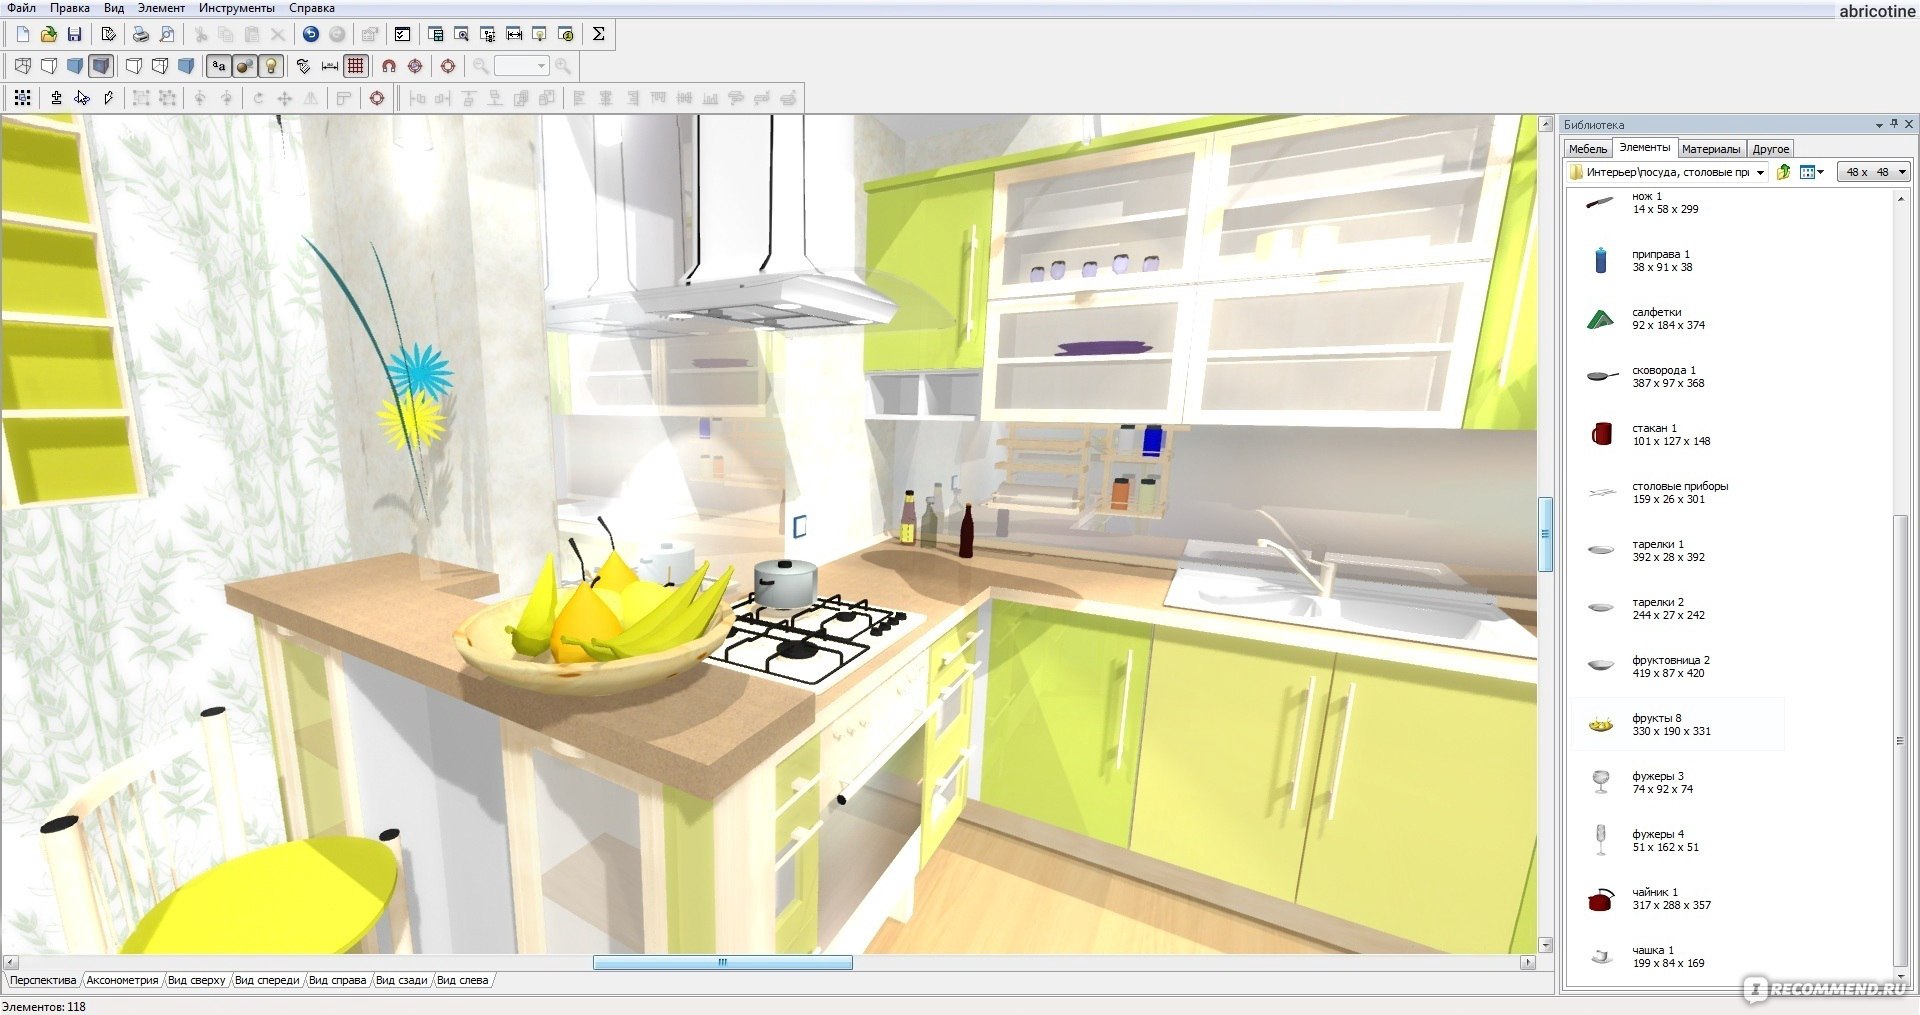The height and width of the screenshot is (1015, 1920).
Task: Click the open folder icon in the top toolbar
Action: click(x=48, y=34)
